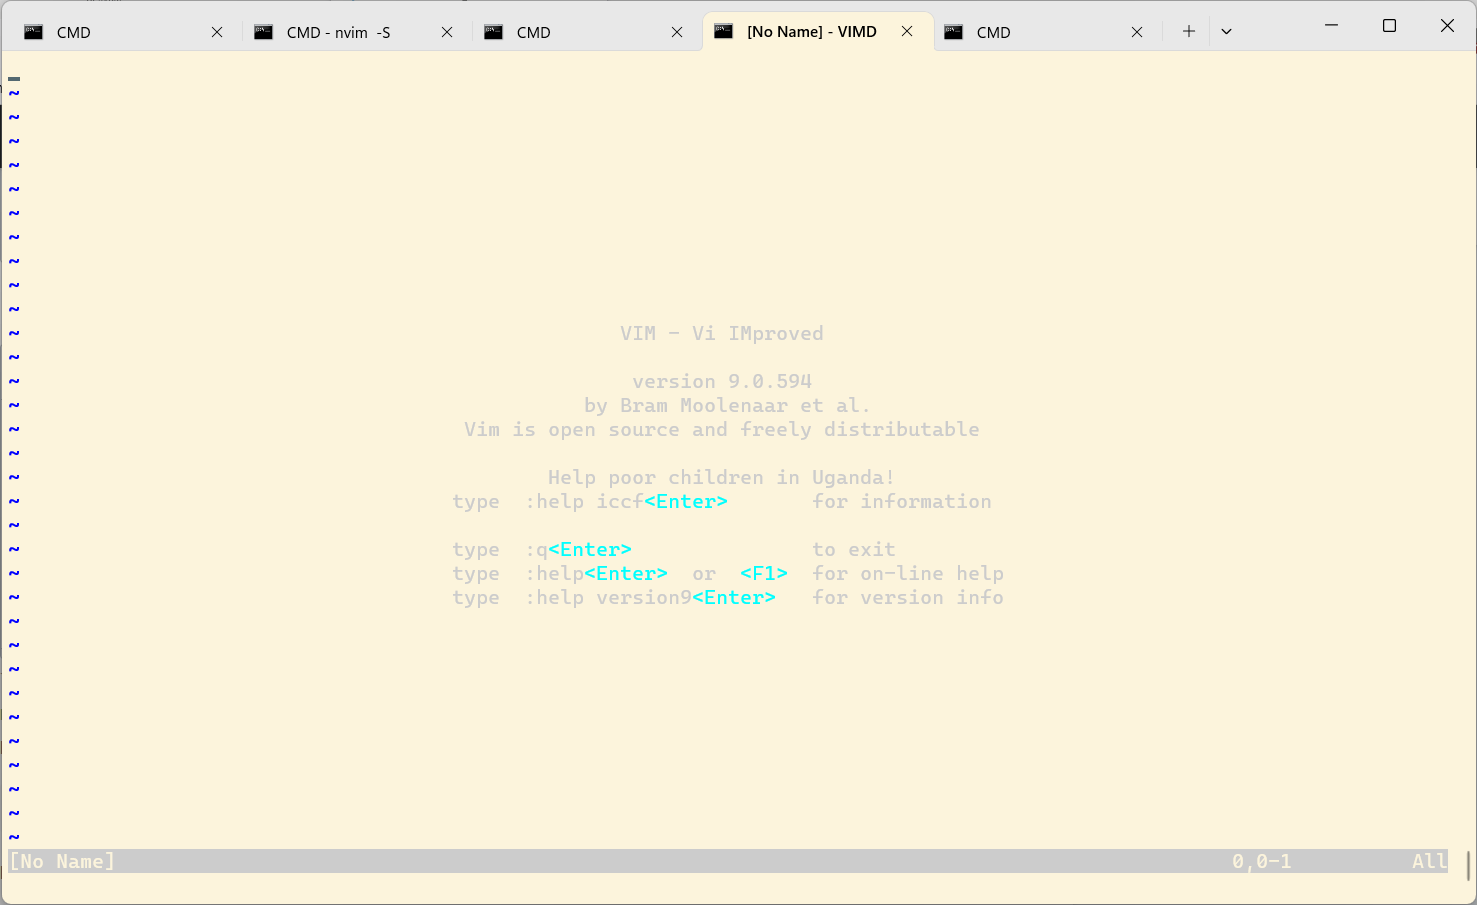
Task: Expand the window with the maximize control
Action: pyautogui.click(x=1389, y=26)
